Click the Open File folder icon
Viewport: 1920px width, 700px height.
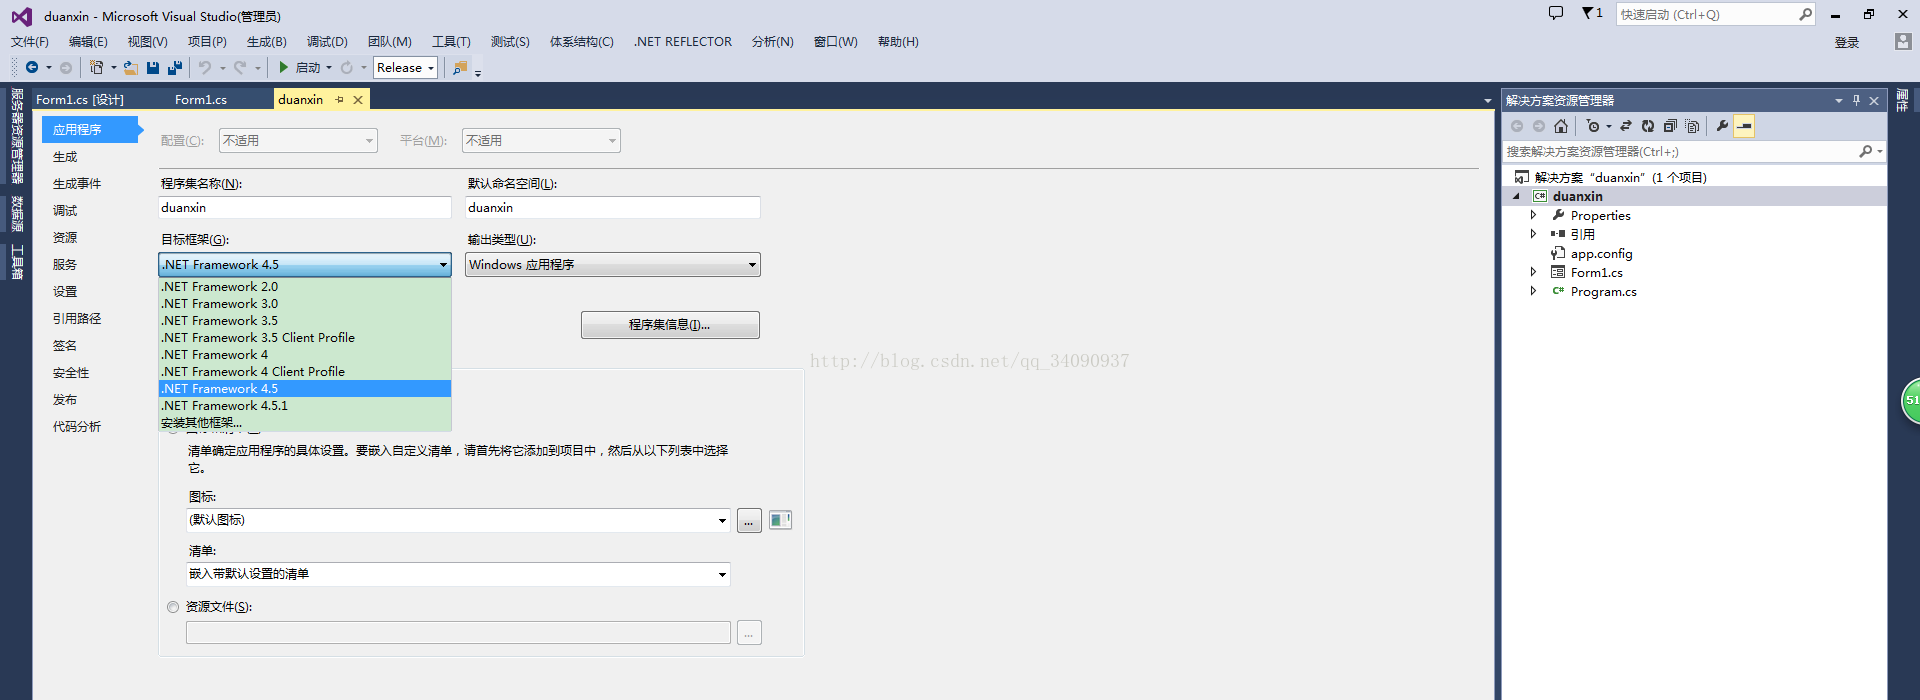[x=130, y=67]
